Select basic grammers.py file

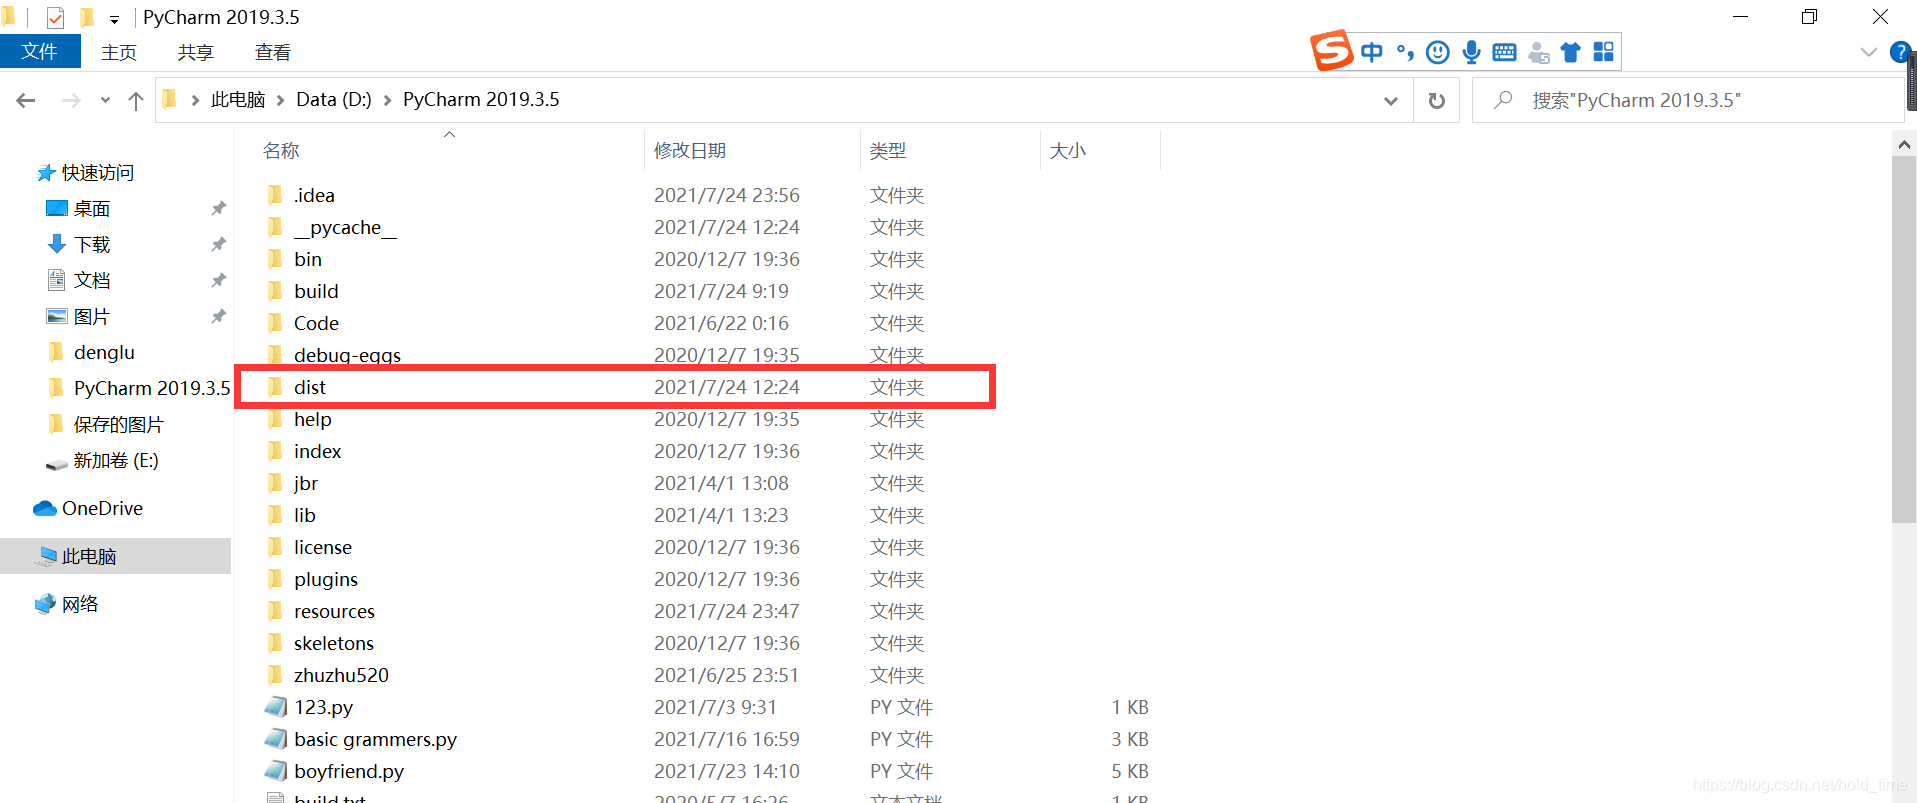(375, 739)
